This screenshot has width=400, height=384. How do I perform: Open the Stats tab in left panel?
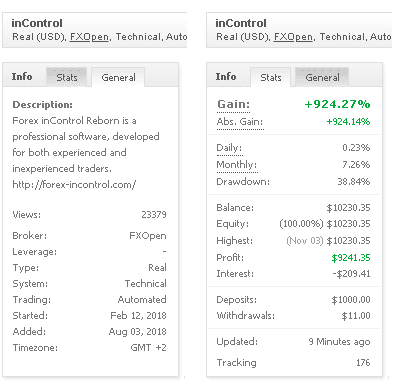click(x=67, y=77)
